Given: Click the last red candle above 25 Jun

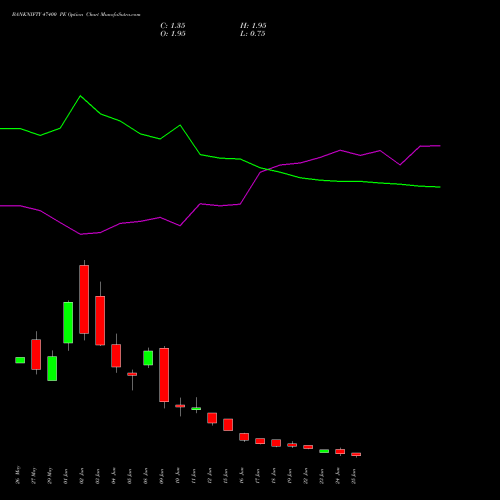Looking at the screenshot, I should [356, 454].
